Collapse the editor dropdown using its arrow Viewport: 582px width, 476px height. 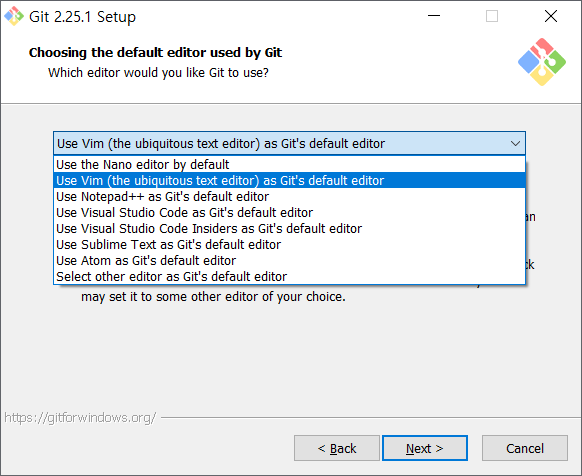point(515,143)
